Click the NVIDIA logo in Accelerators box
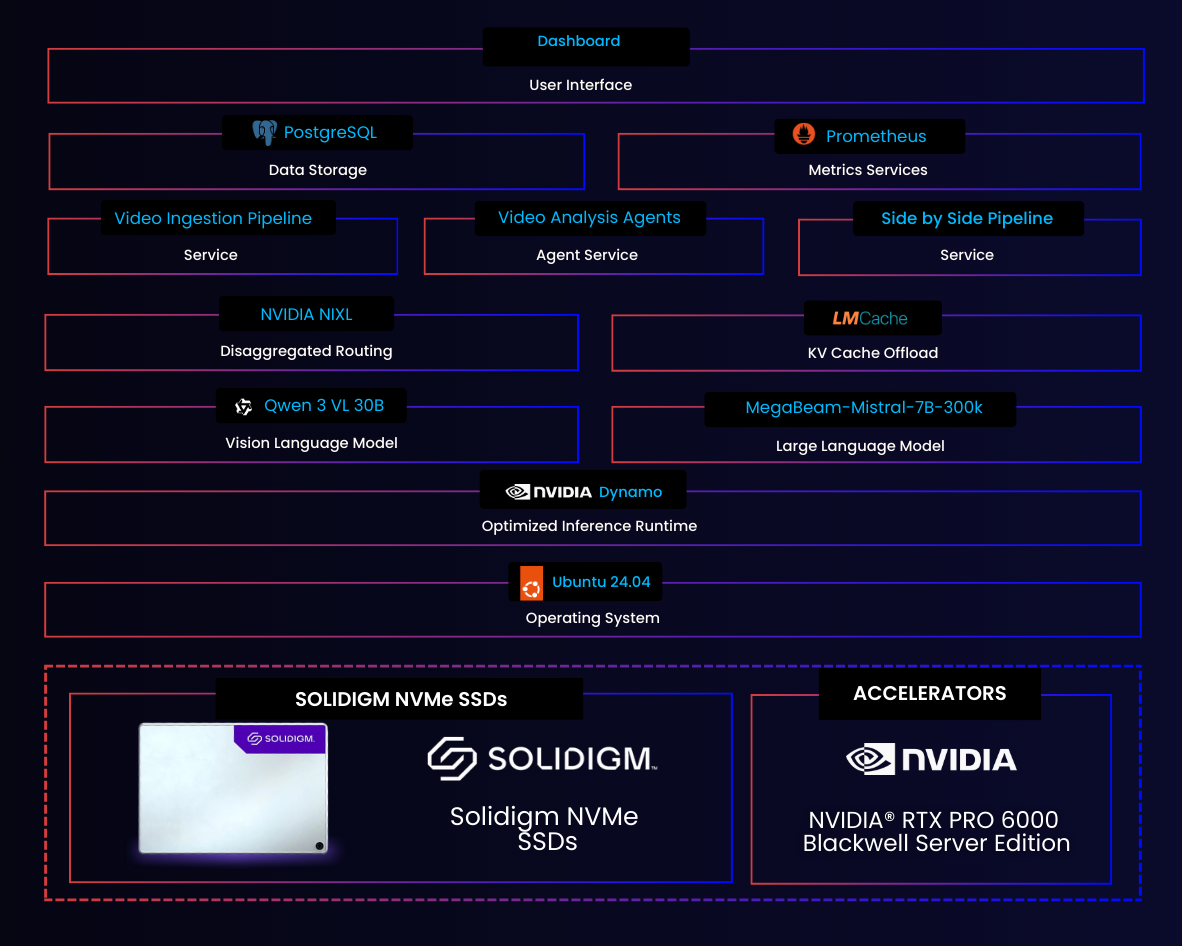Screen dimensions: 1182x946 930,758
